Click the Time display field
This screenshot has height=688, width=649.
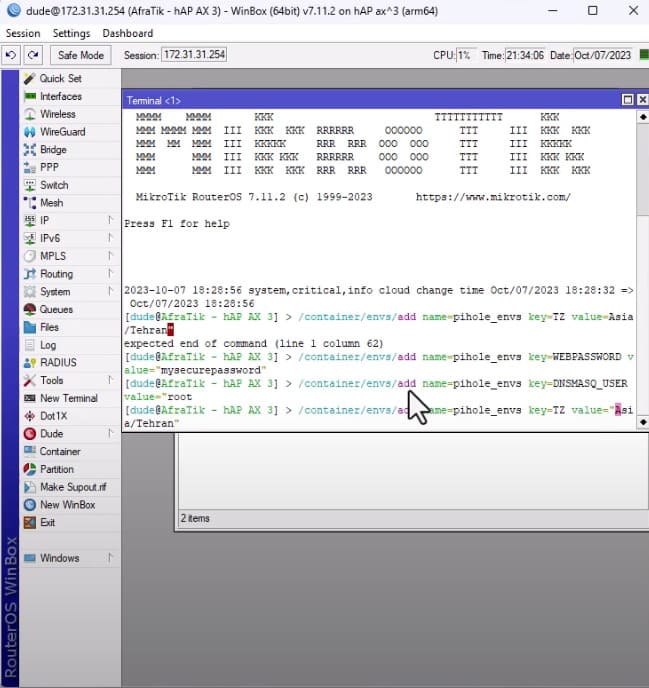tap(525, 55)
